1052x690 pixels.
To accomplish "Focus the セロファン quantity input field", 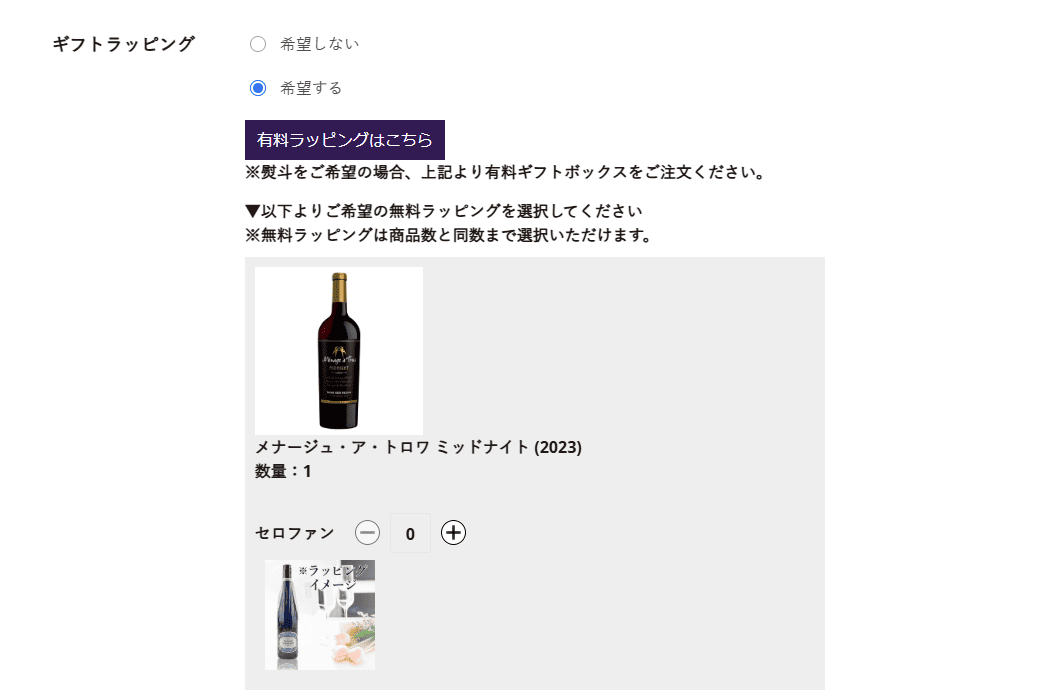I will (410, 533).
